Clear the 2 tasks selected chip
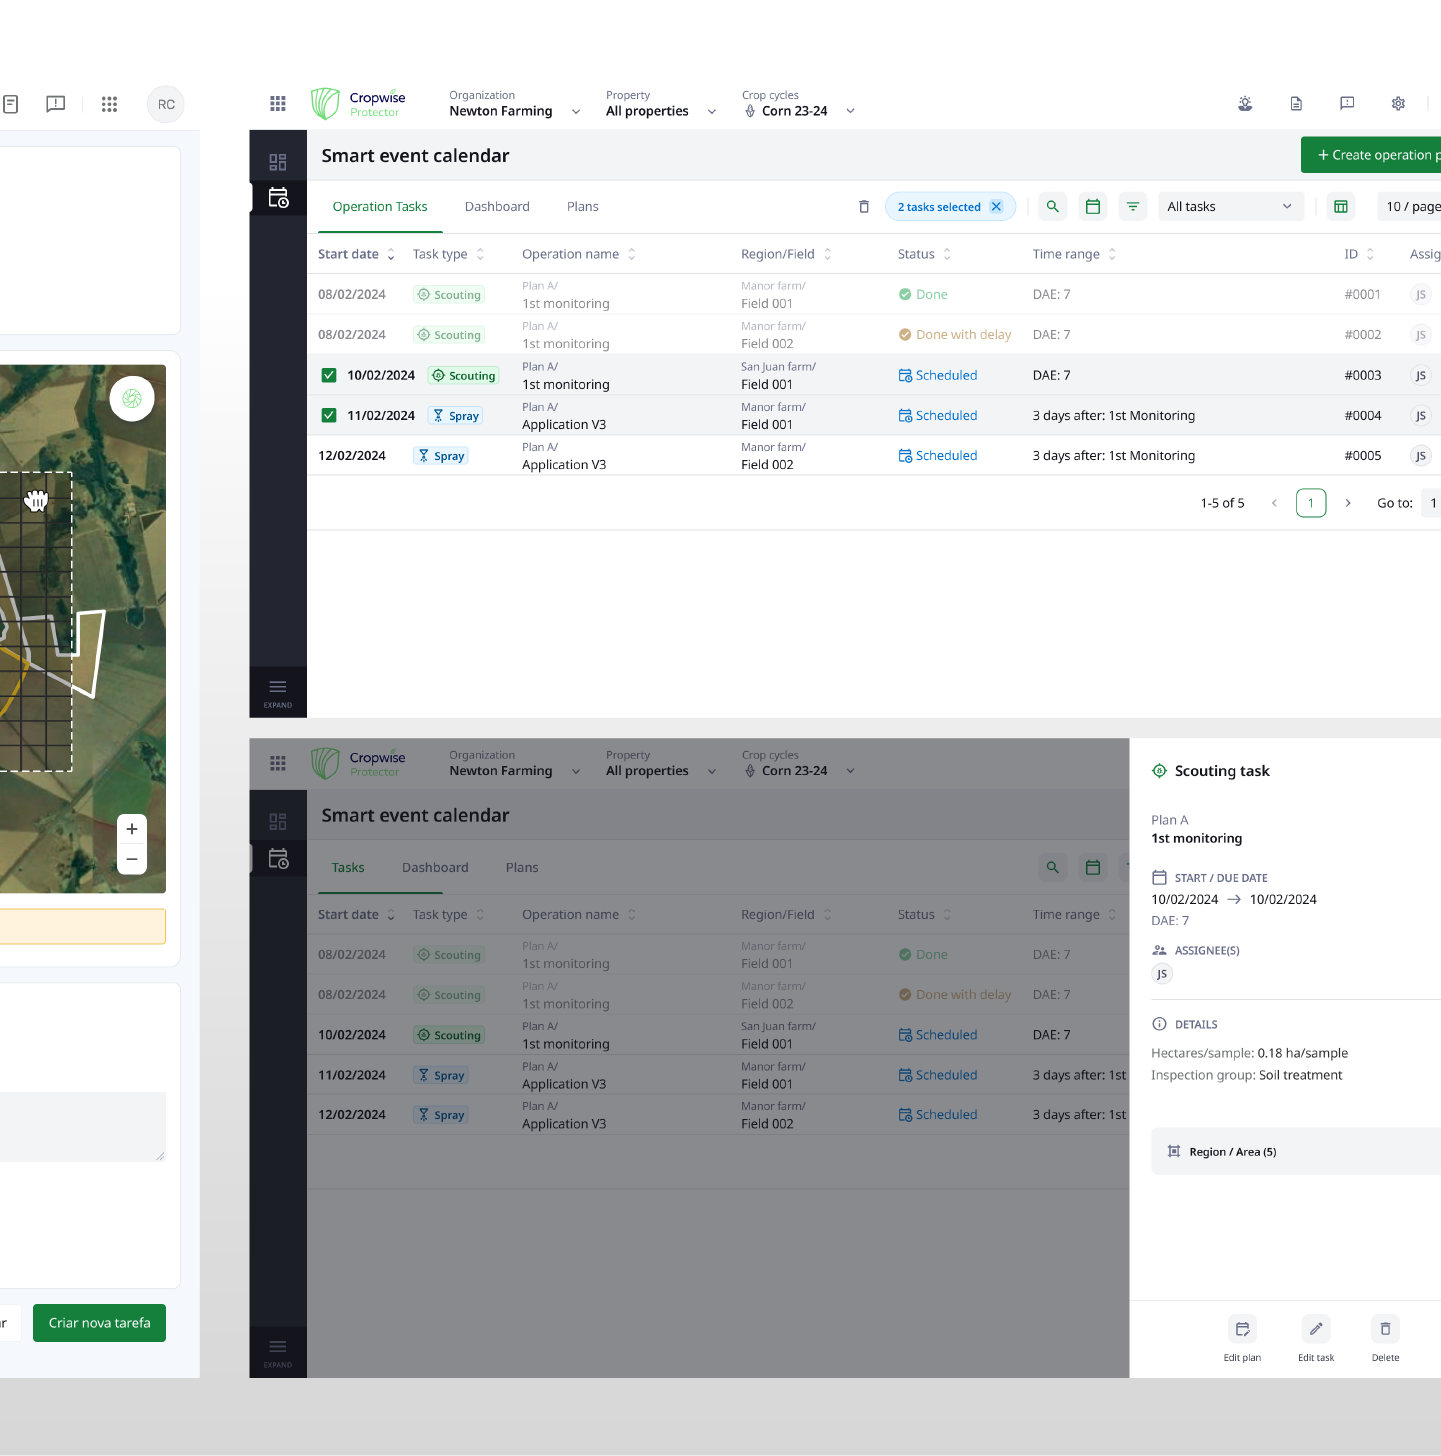1441x1456 pixels. pyautogui.click(x=996, y=207)
